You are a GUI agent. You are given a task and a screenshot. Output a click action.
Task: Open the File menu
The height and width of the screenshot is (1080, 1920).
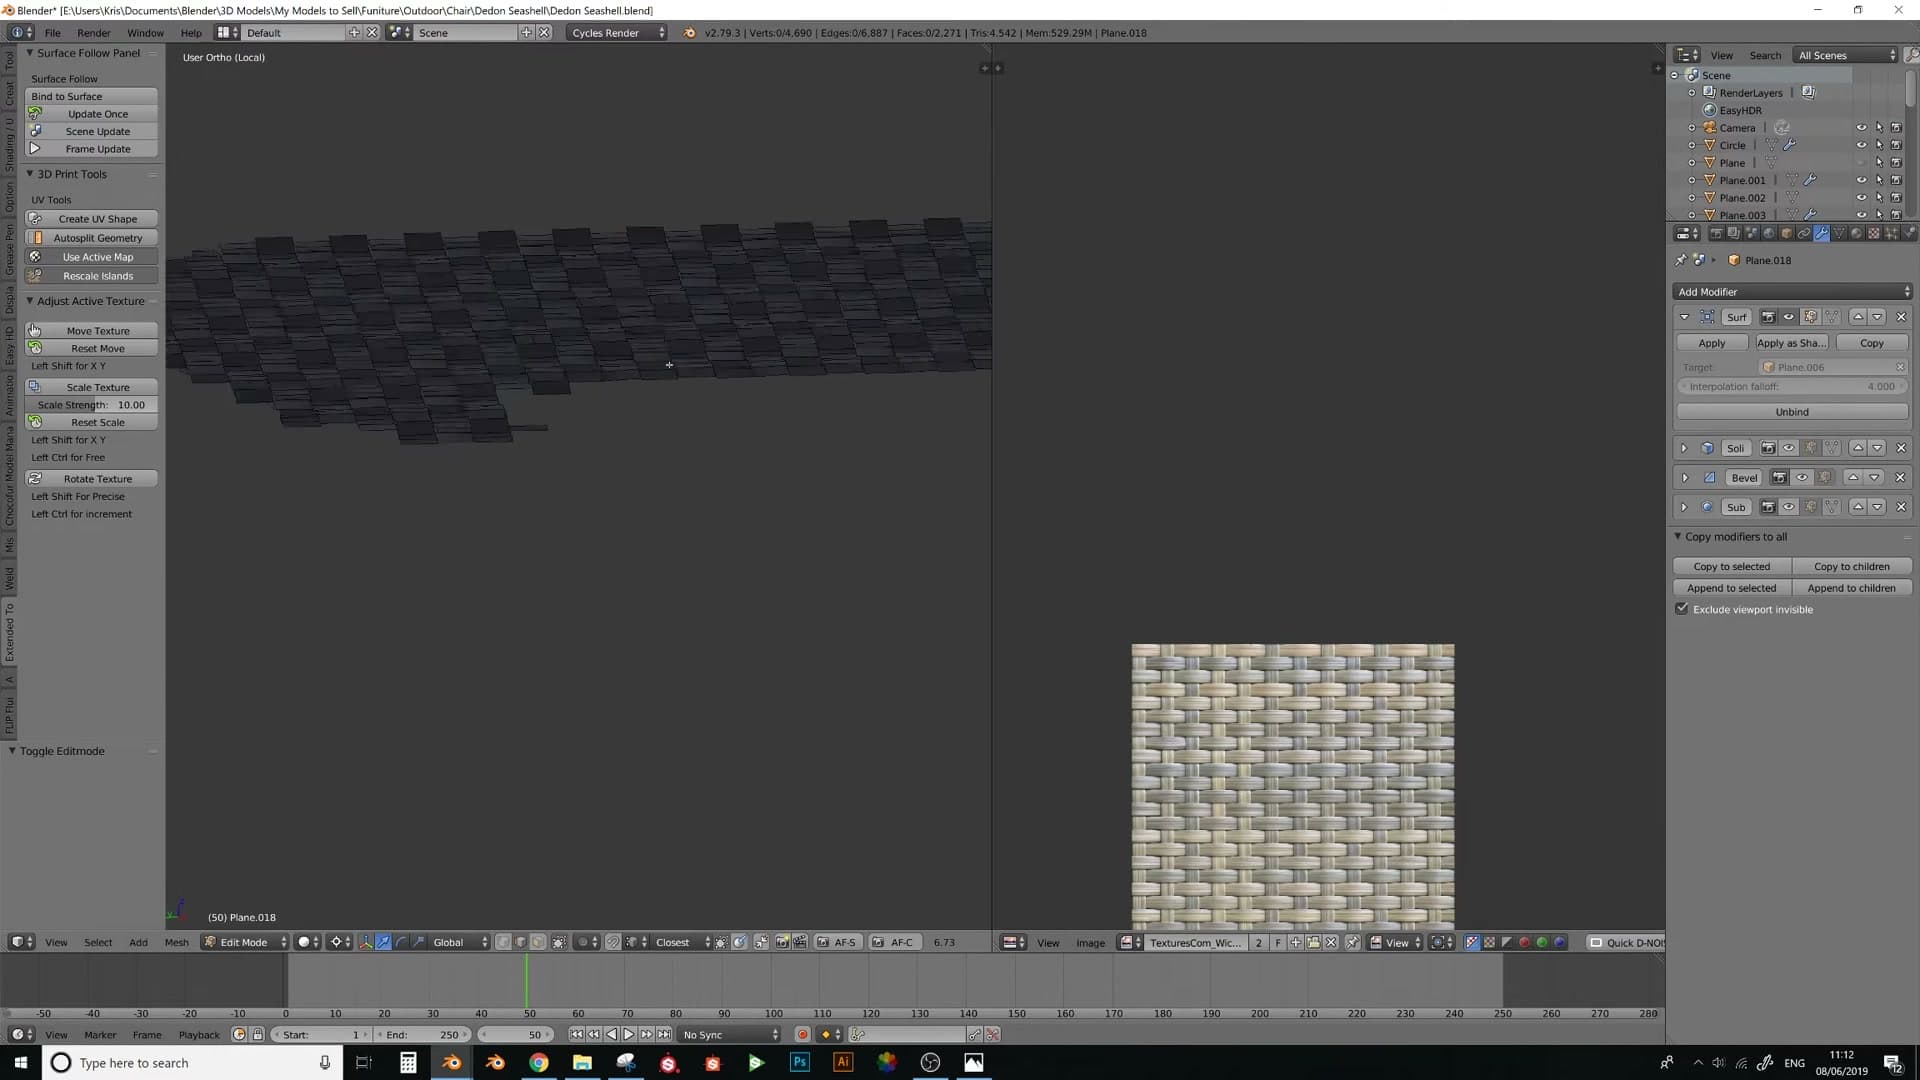[53, 33]
